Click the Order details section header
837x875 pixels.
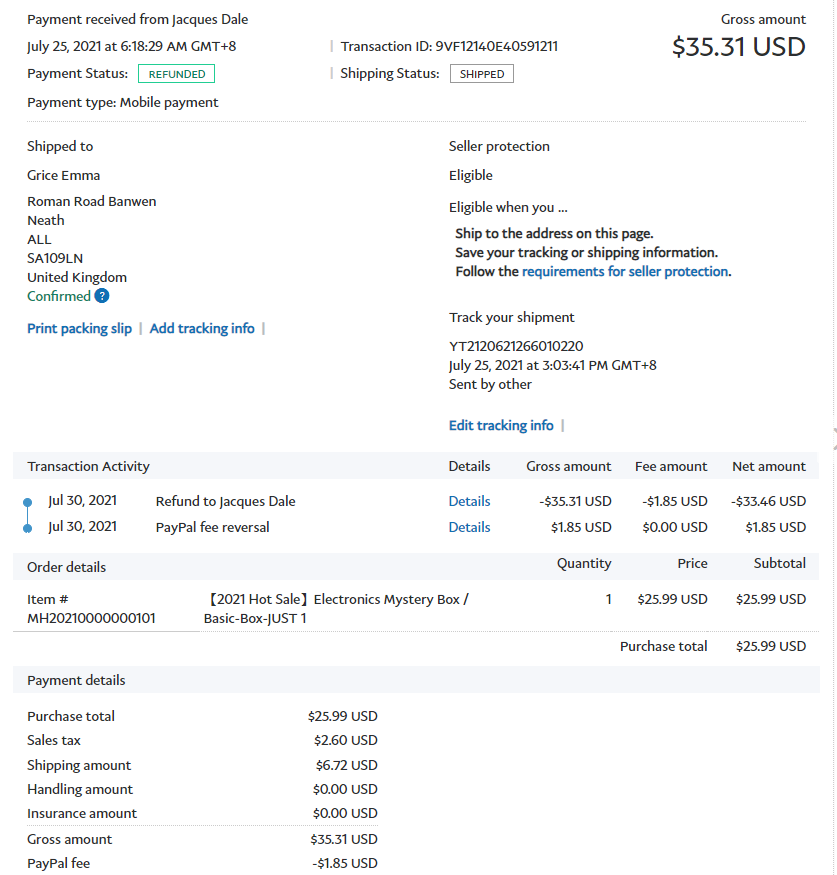66,567
